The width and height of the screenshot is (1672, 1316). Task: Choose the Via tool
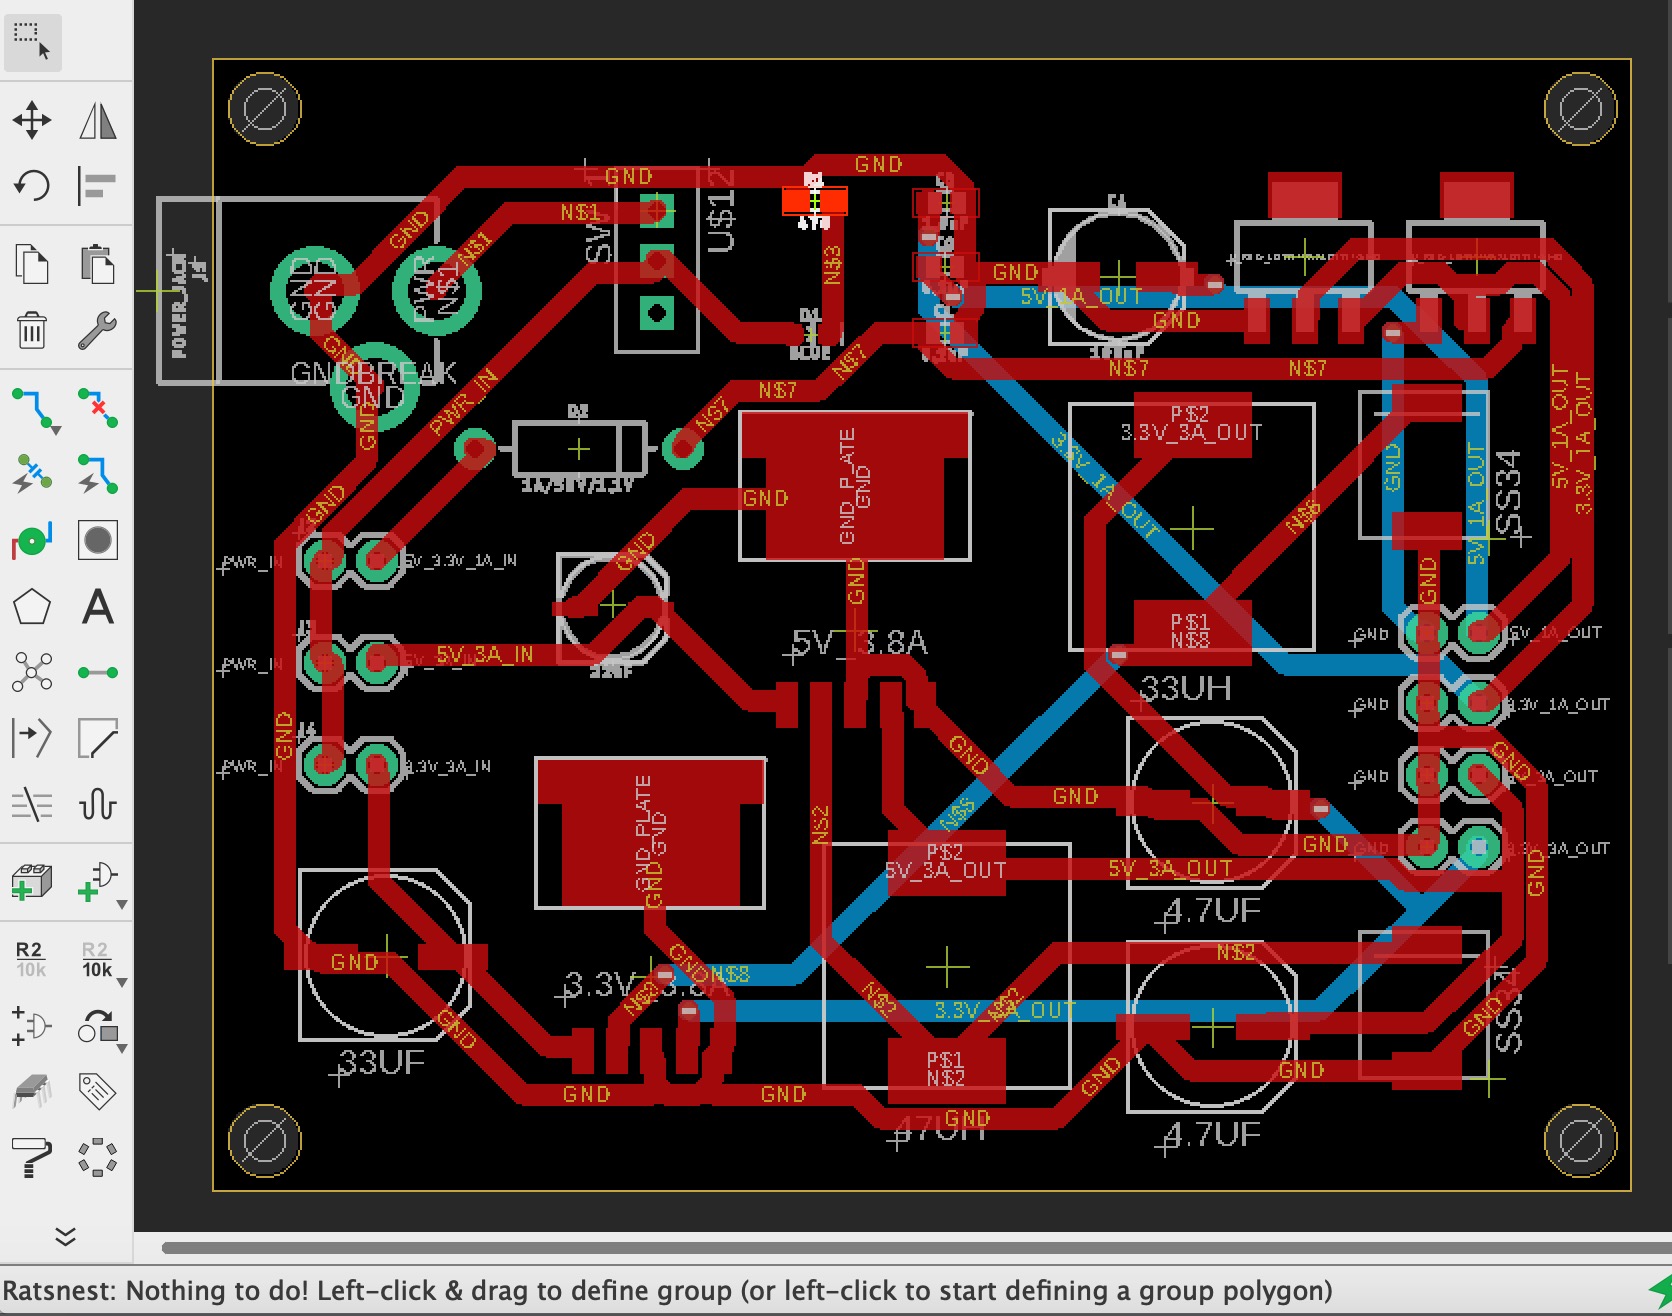(32, 540)
